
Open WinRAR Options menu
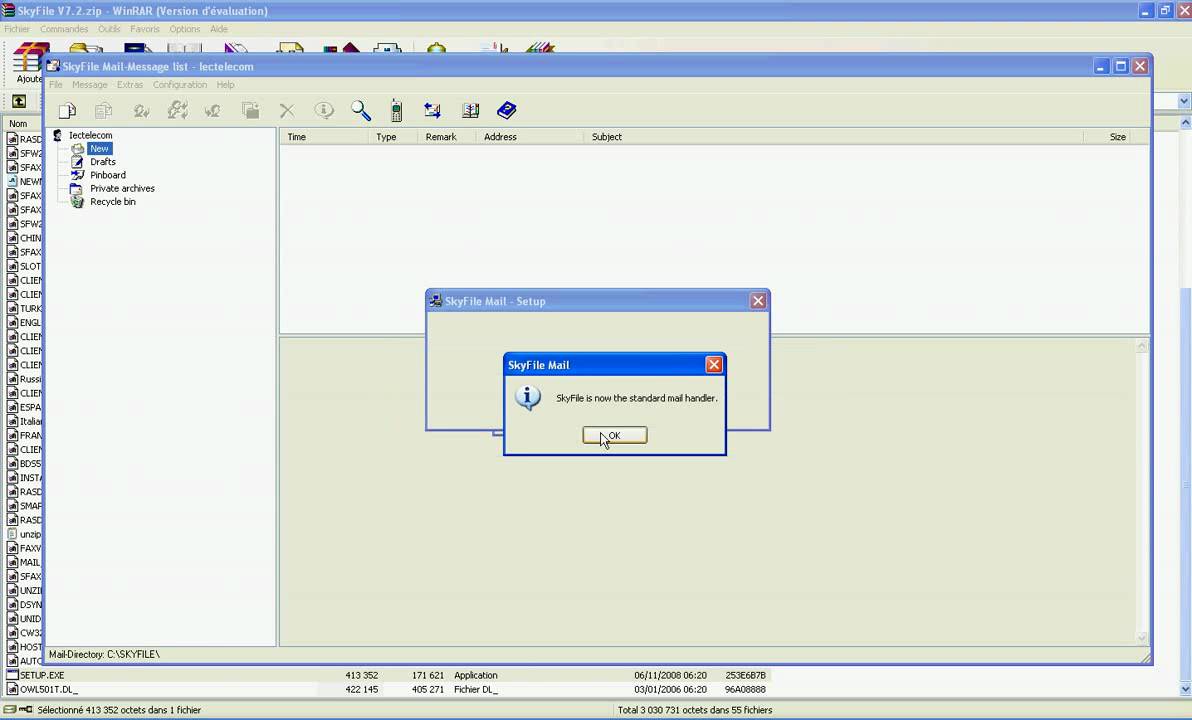point(185,29)
